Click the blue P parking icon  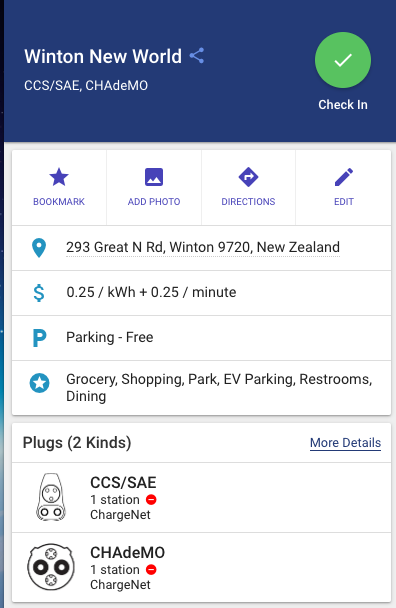[x=39, y=338]
